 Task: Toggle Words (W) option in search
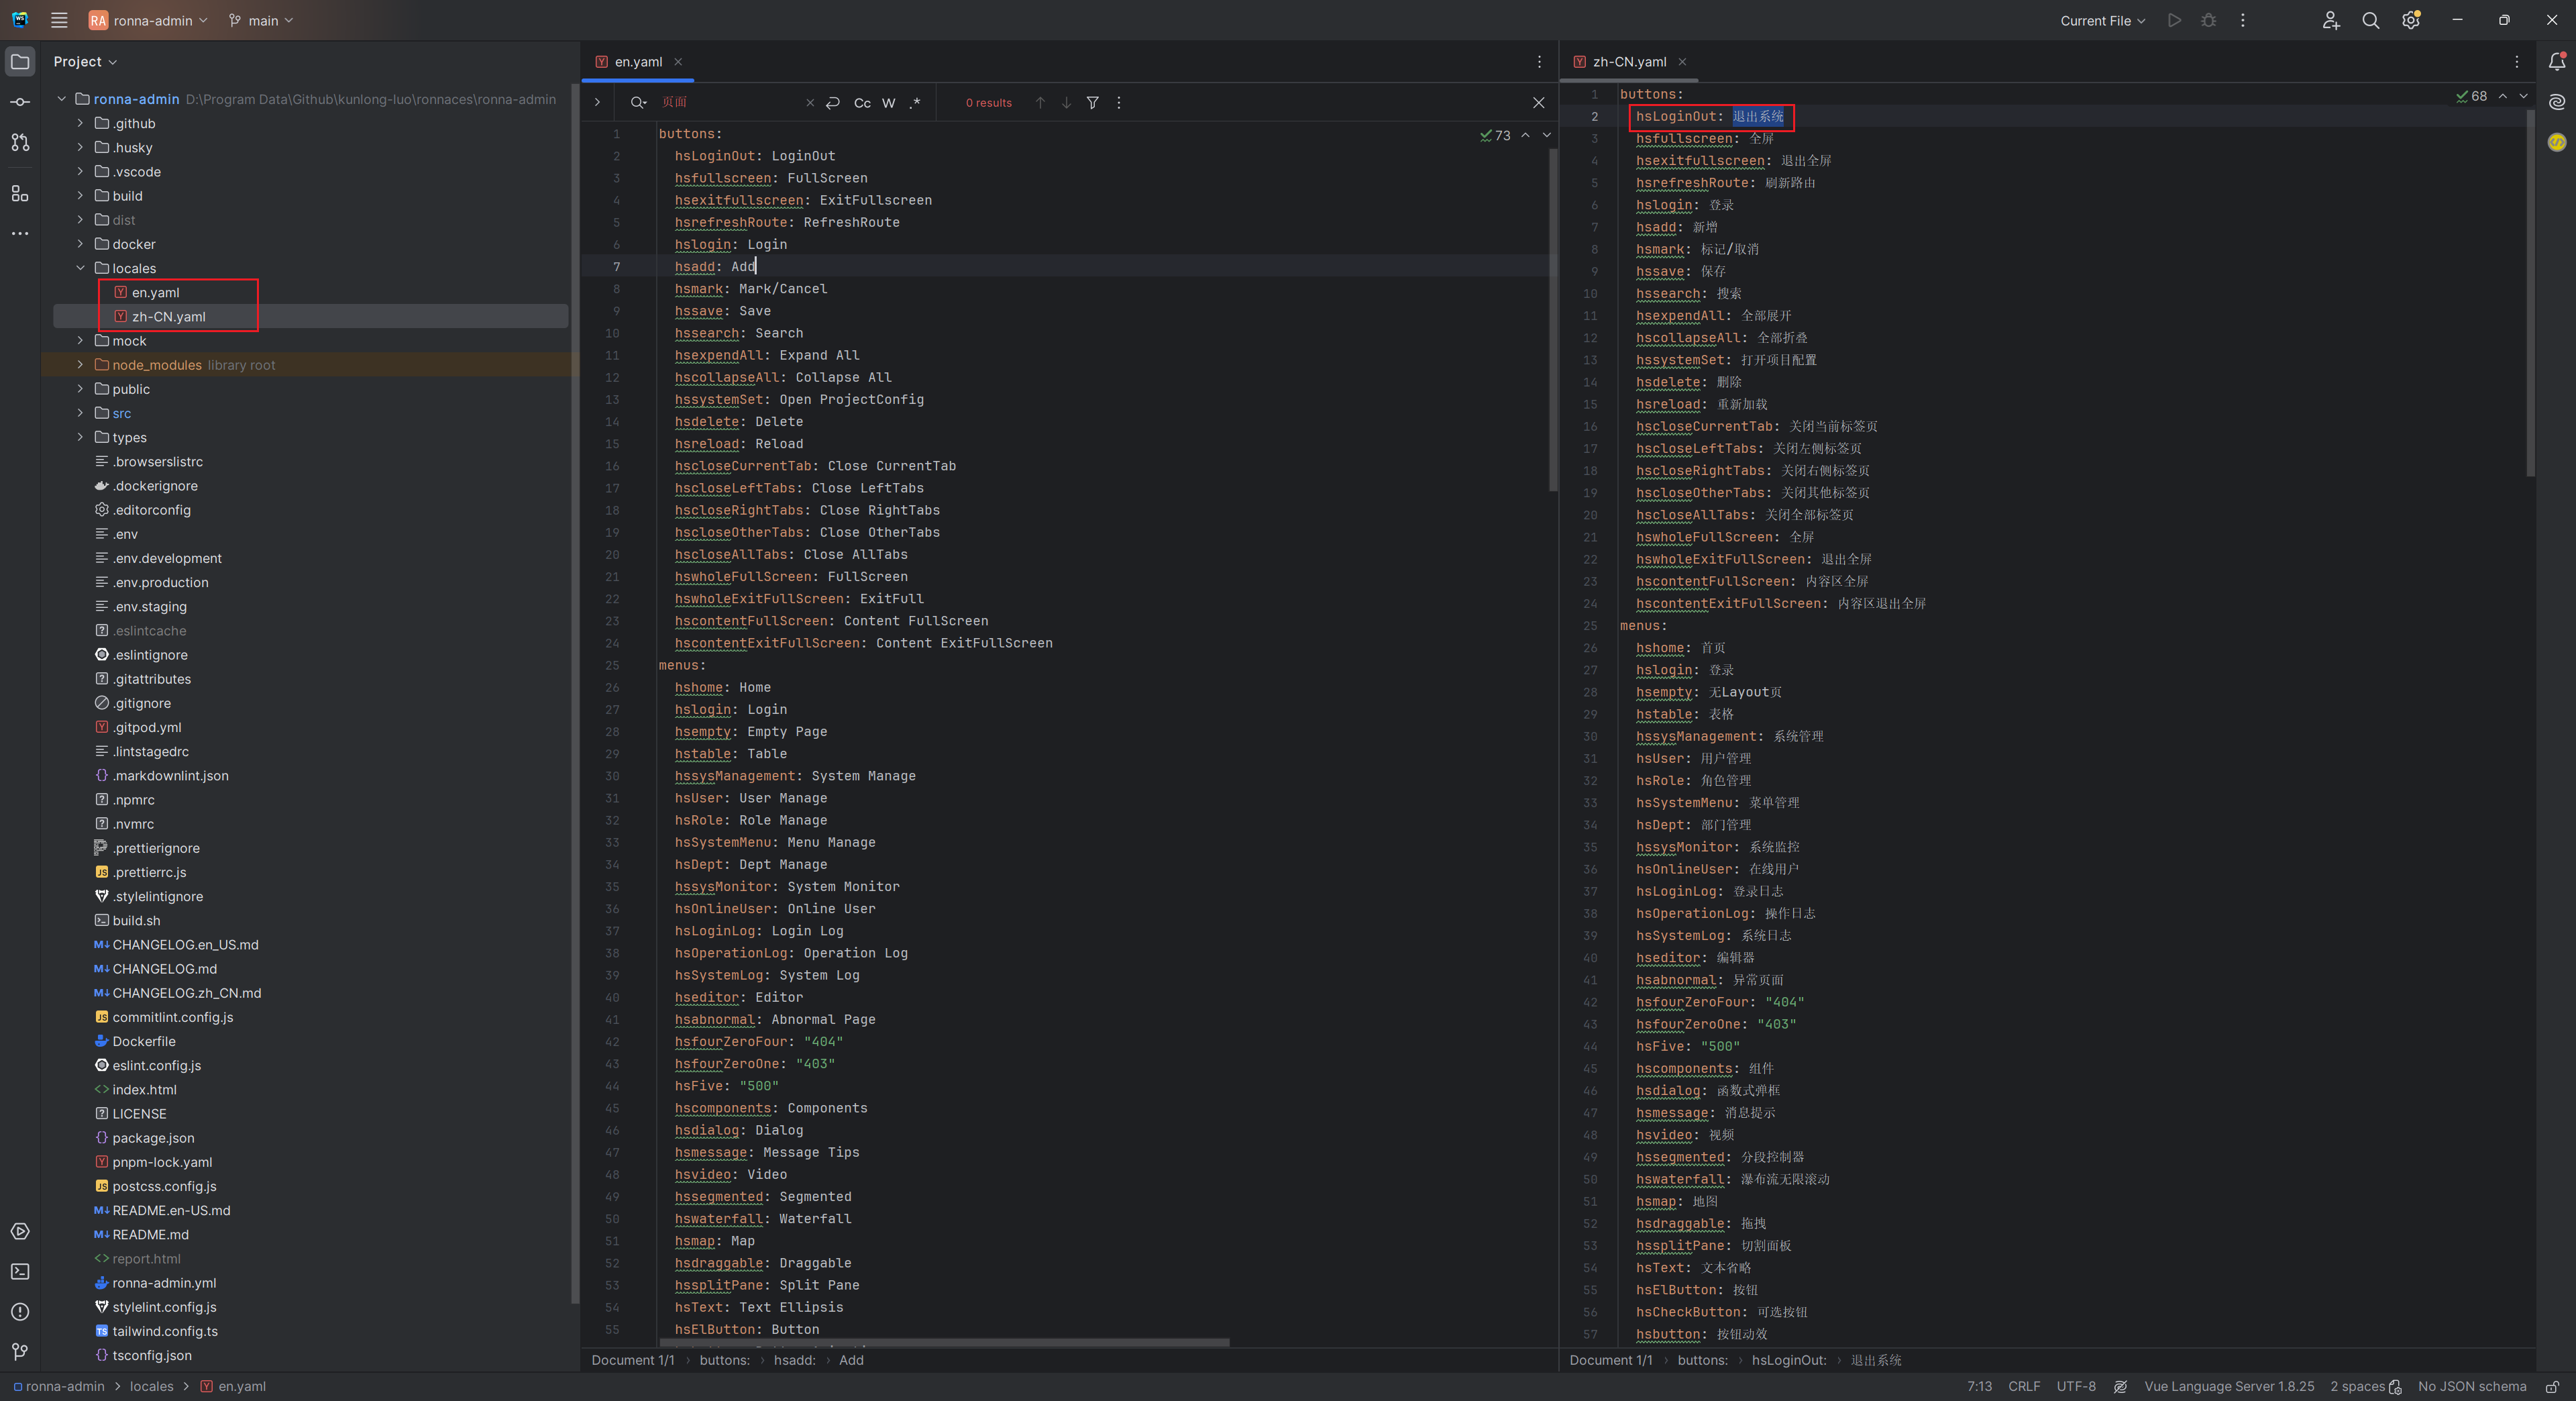pos(888,102)
